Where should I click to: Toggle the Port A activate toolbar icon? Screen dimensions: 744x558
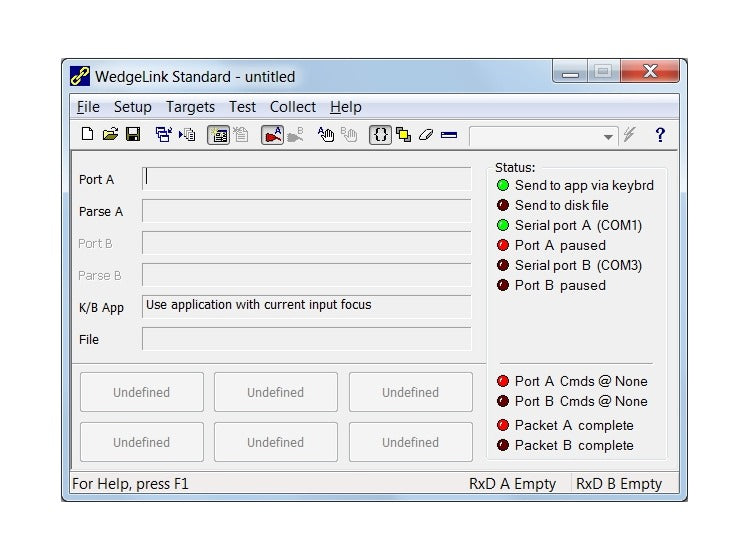(x=272, y=135)
